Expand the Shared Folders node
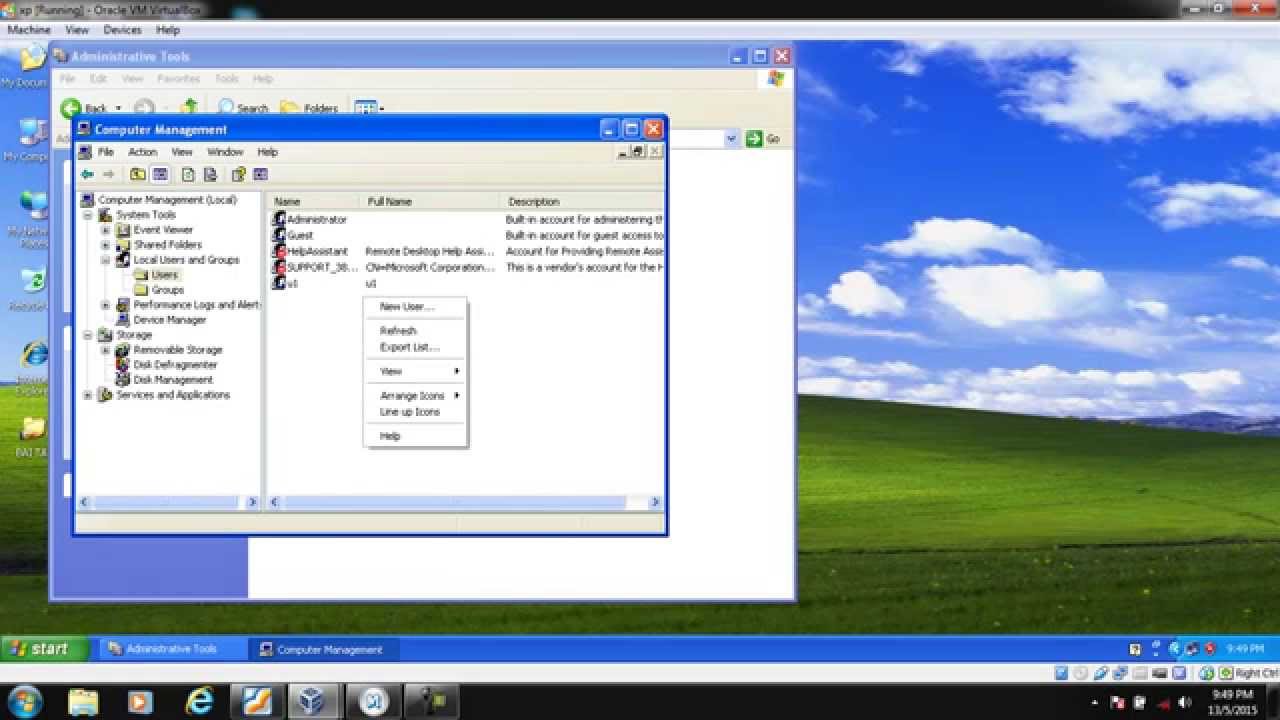 (x=106, y=245)
